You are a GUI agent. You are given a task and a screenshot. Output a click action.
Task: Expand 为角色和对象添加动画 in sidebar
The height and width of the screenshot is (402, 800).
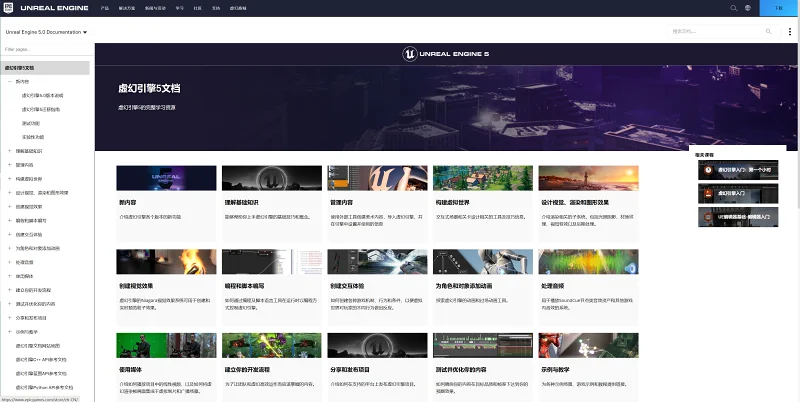pyautogui.click(x=10, y=248)
